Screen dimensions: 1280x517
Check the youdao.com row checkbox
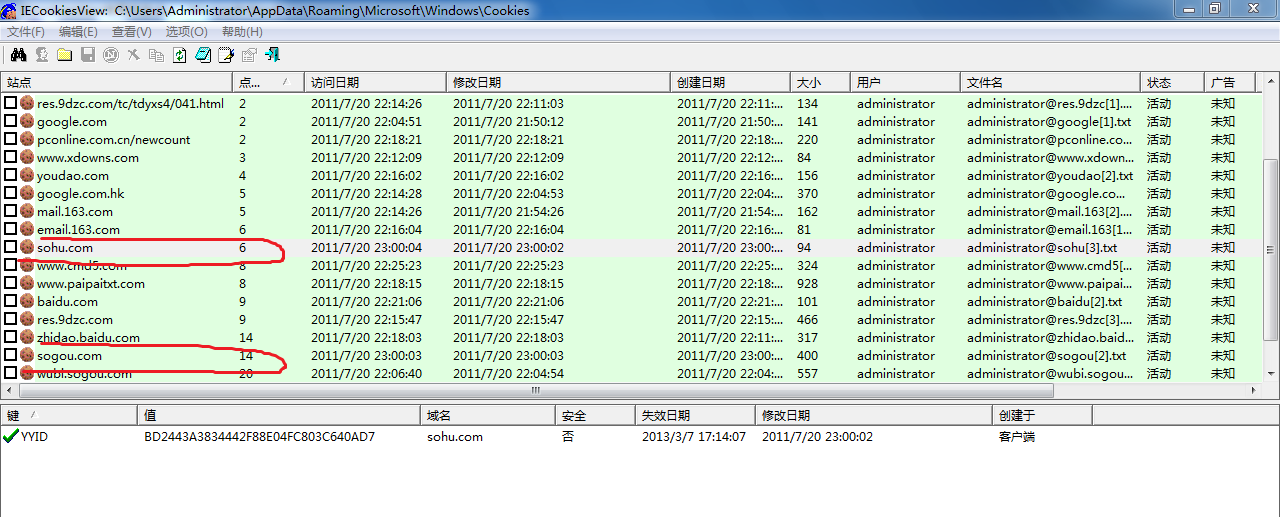coord(11,175)
